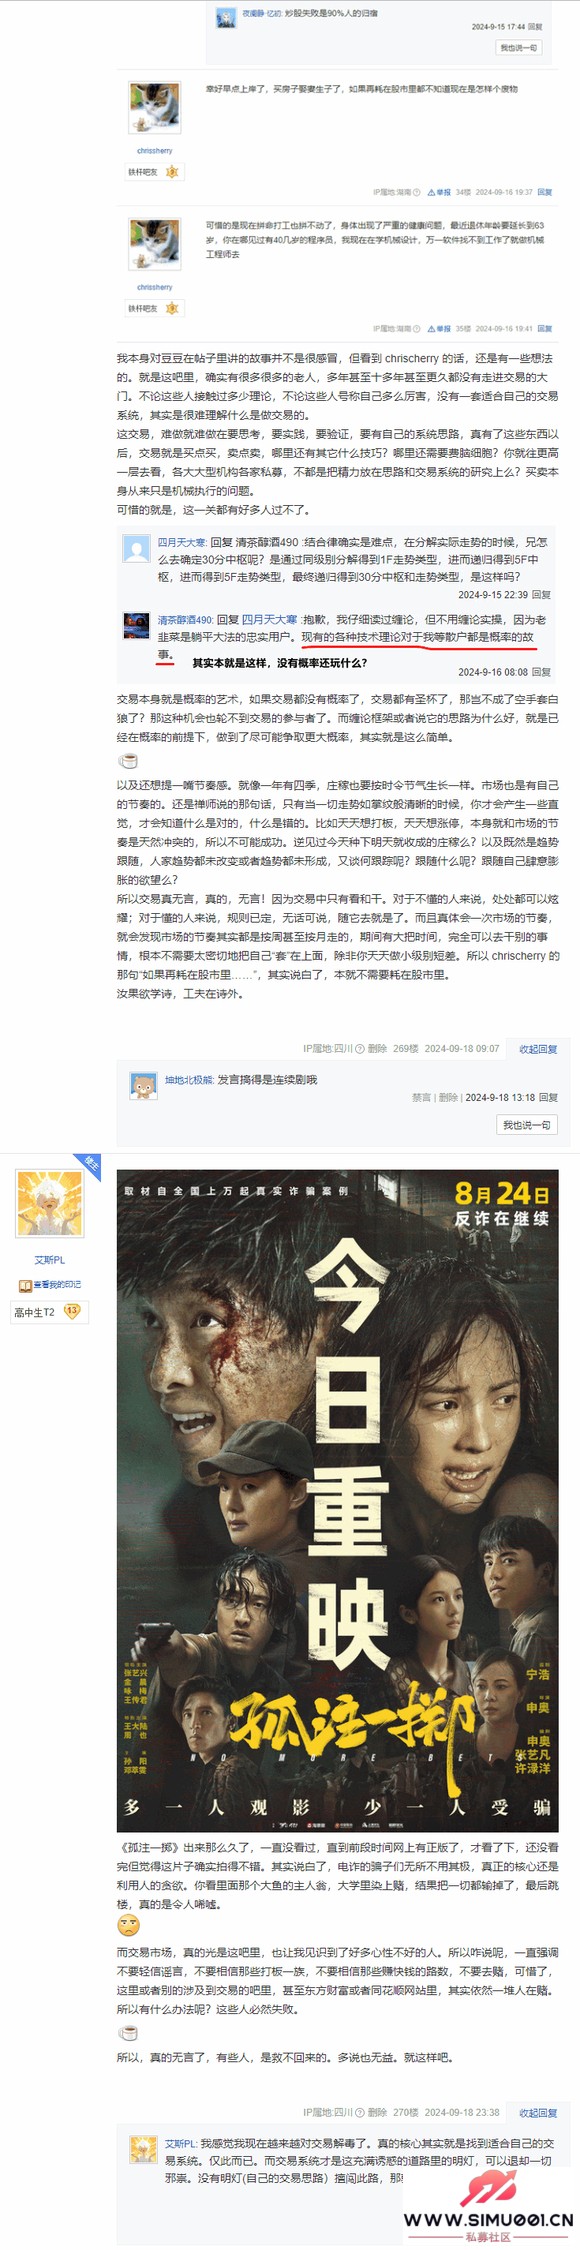
Task: Click 我也说一句 under 坤地北极熊's comment
Action: point(526,1125)
